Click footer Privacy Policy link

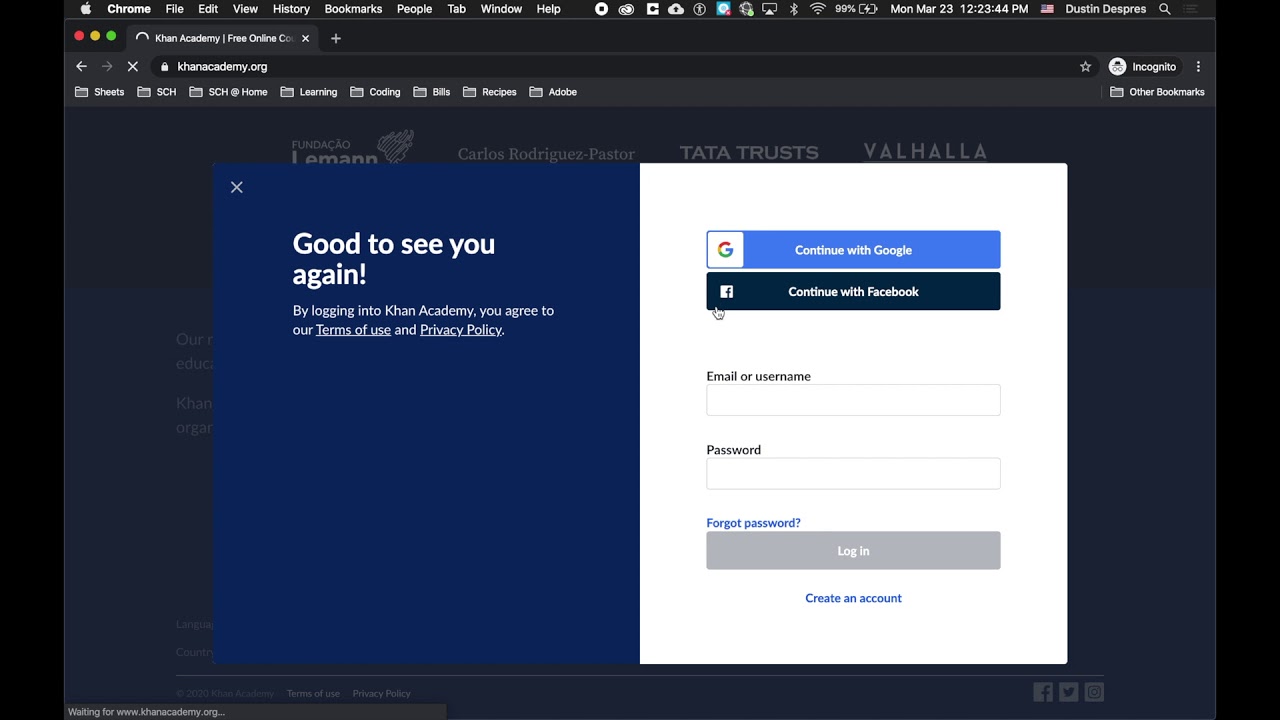click(381, 694)
